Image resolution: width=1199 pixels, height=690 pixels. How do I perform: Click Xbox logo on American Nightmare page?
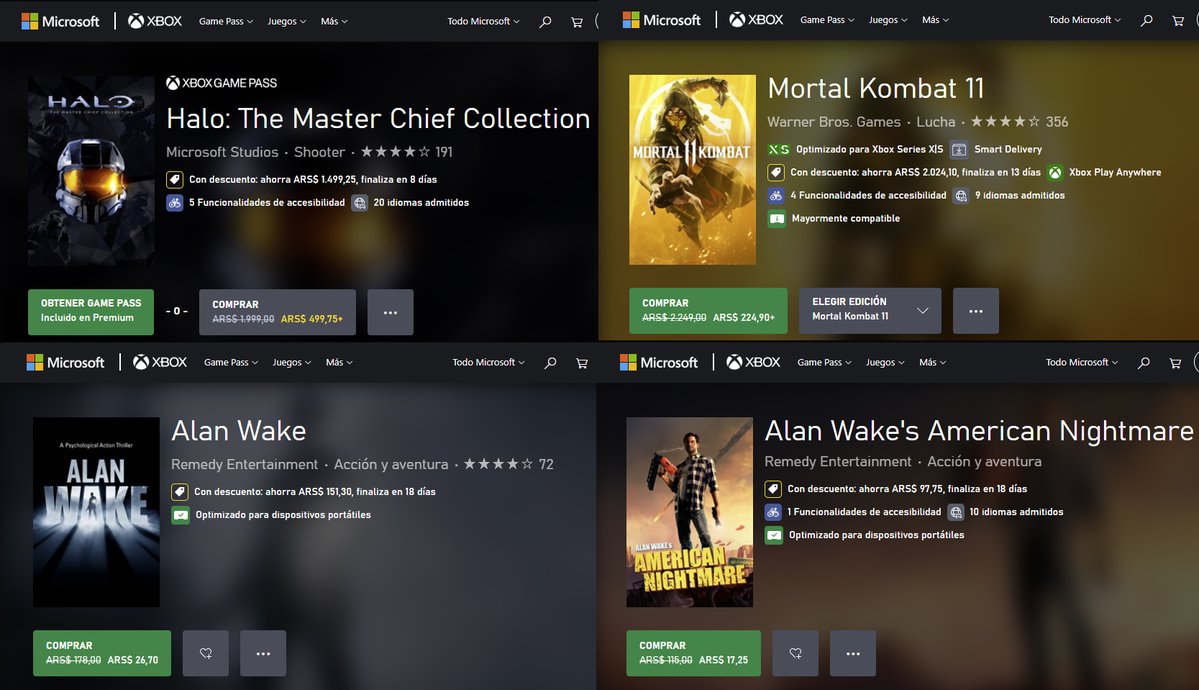[x=753, y=363]
